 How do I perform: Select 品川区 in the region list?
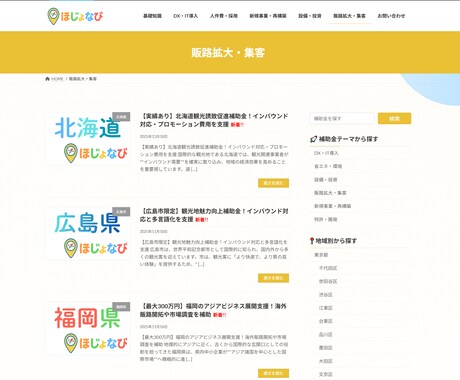point(326,335)
